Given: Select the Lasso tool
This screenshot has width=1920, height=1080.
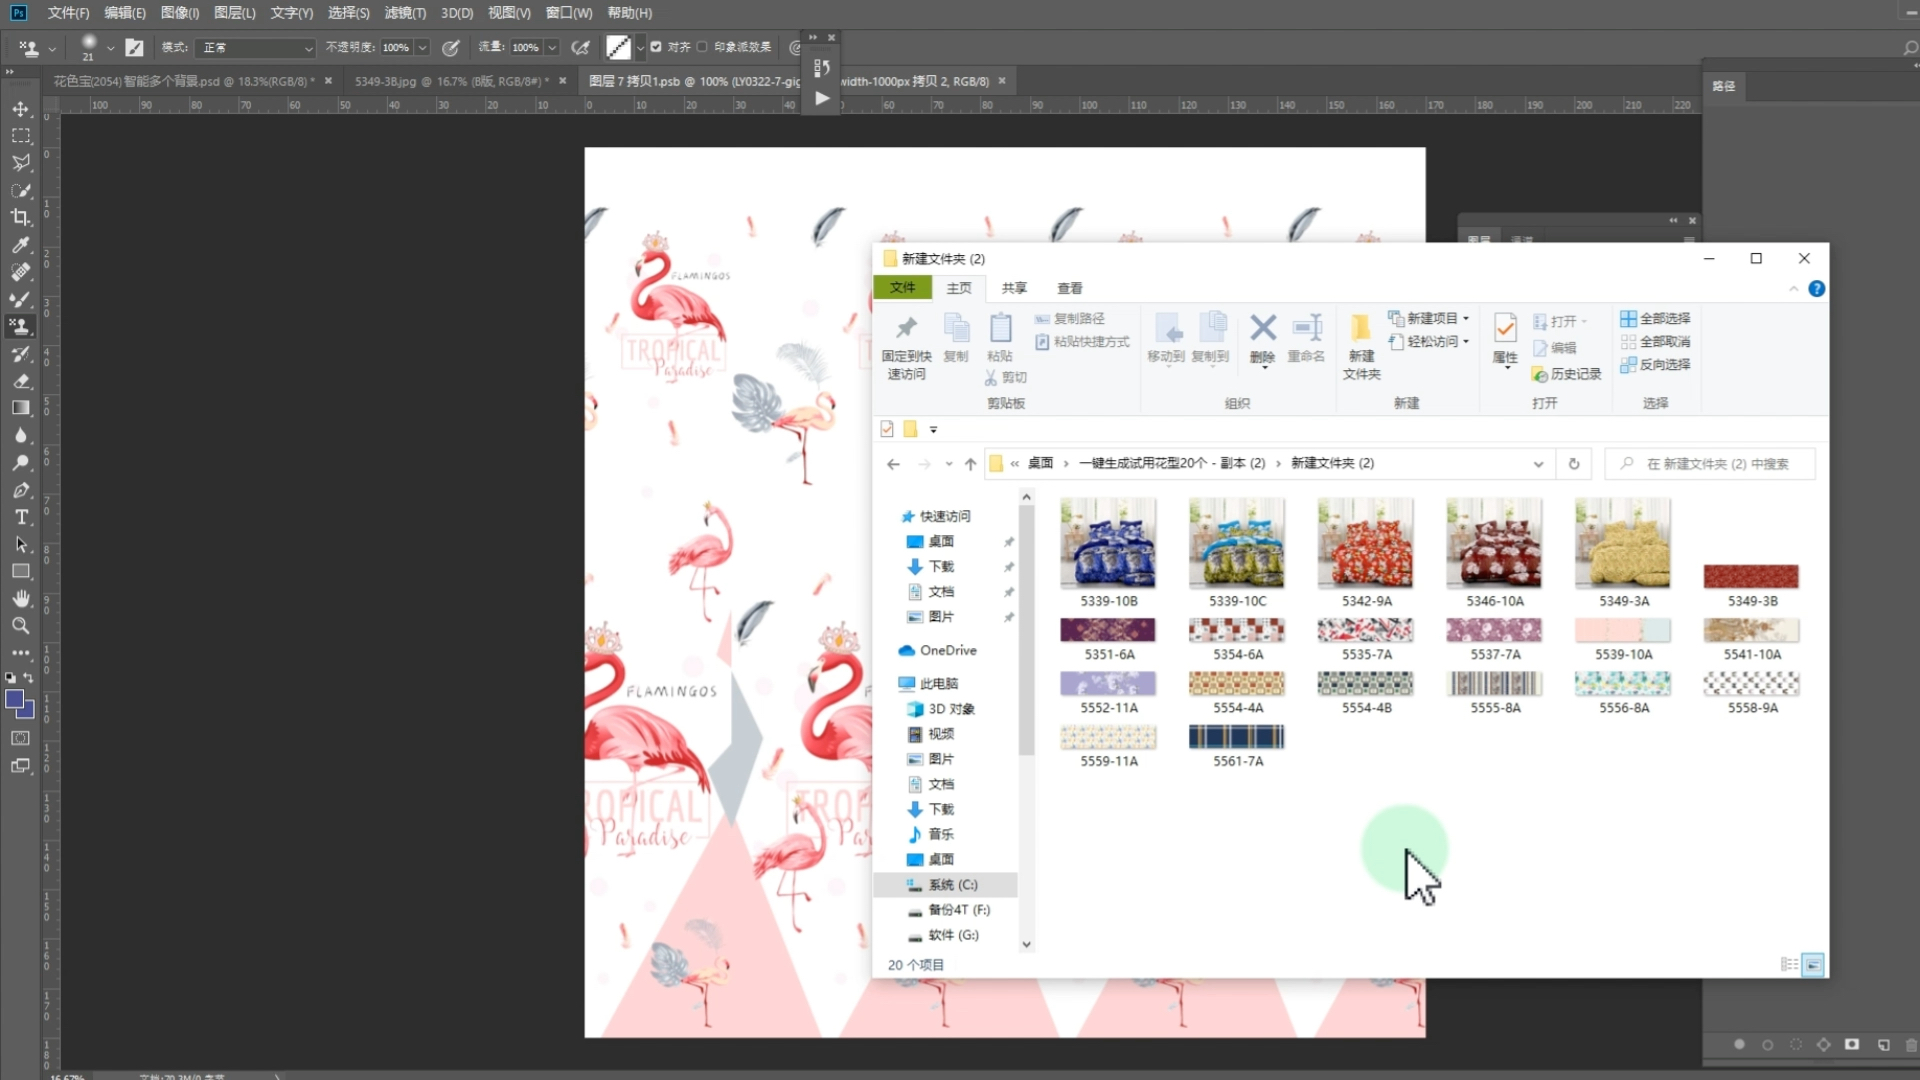Looking at the screenshot, I should pos(20,163).
